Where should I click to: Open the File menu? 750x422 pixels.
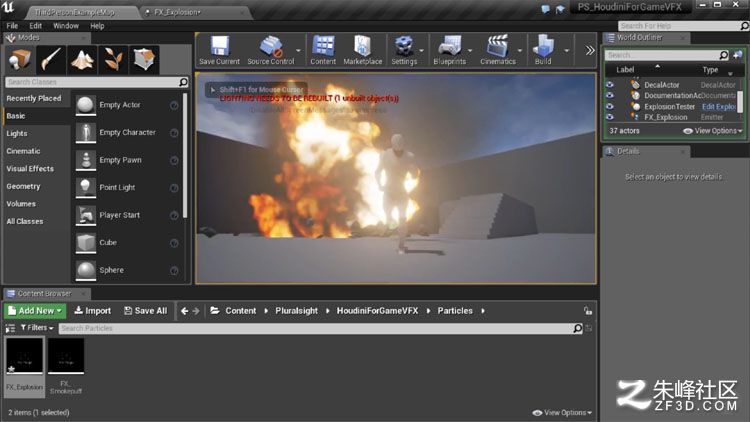coord(12,26)
